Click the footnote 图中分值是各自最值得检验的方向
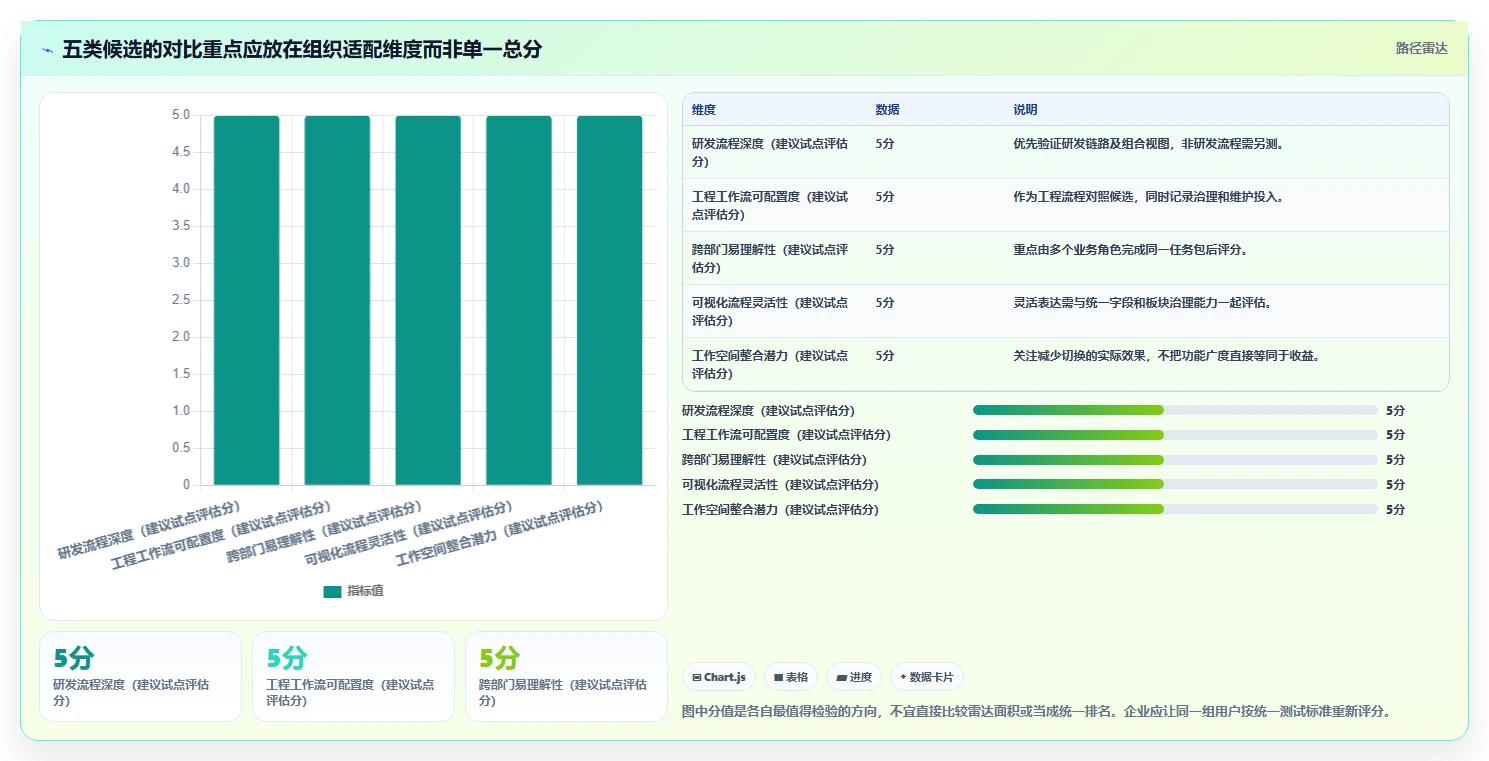Viewport: 1489px width, 761px height. tap(1035, 712)
